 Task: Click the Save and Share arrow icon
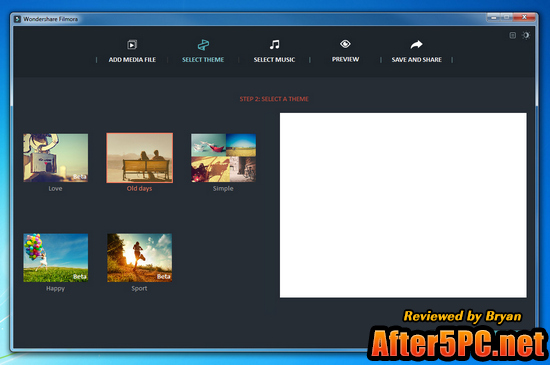416,45
